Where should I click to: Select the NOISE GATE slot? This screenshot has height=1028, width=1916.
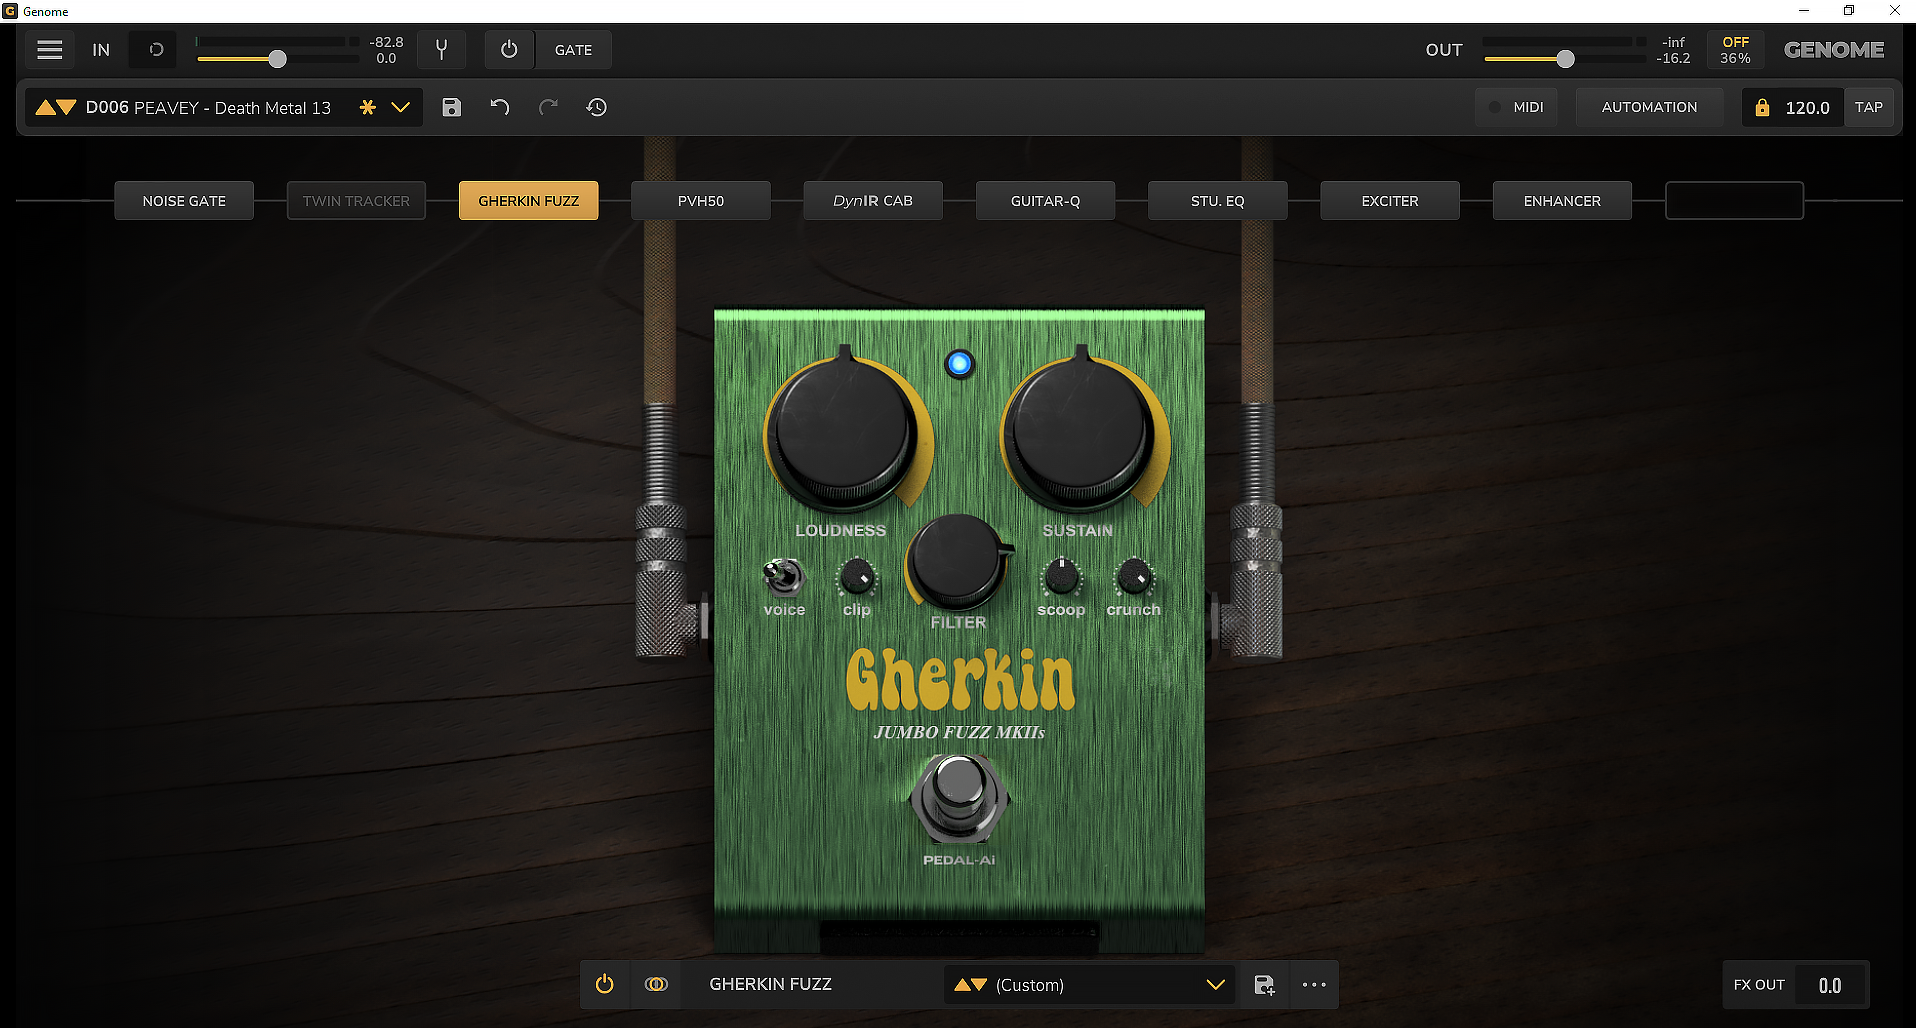point(184,201)
